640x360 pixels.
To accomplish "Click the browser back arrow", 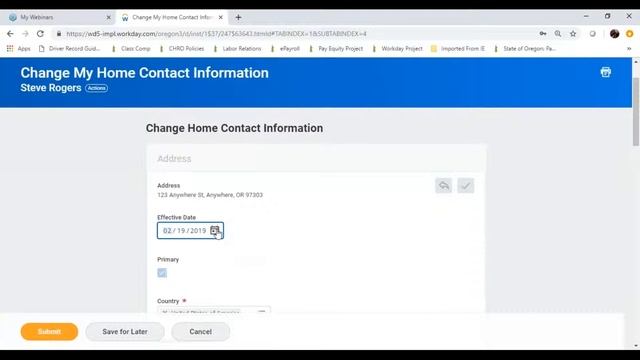I will pyautogui.click(x=10, y=34).
